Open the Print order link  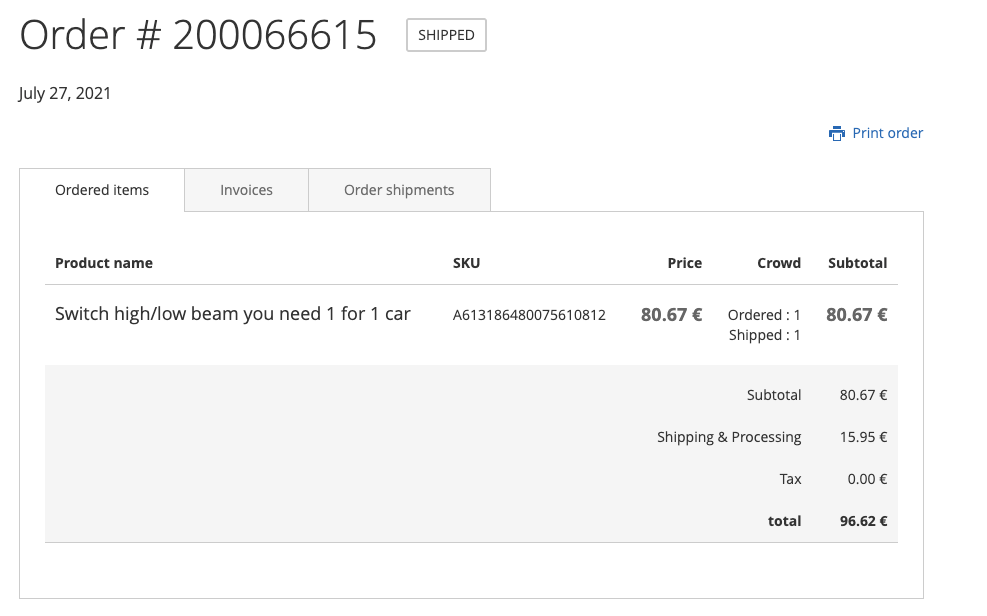coord(887,133)
